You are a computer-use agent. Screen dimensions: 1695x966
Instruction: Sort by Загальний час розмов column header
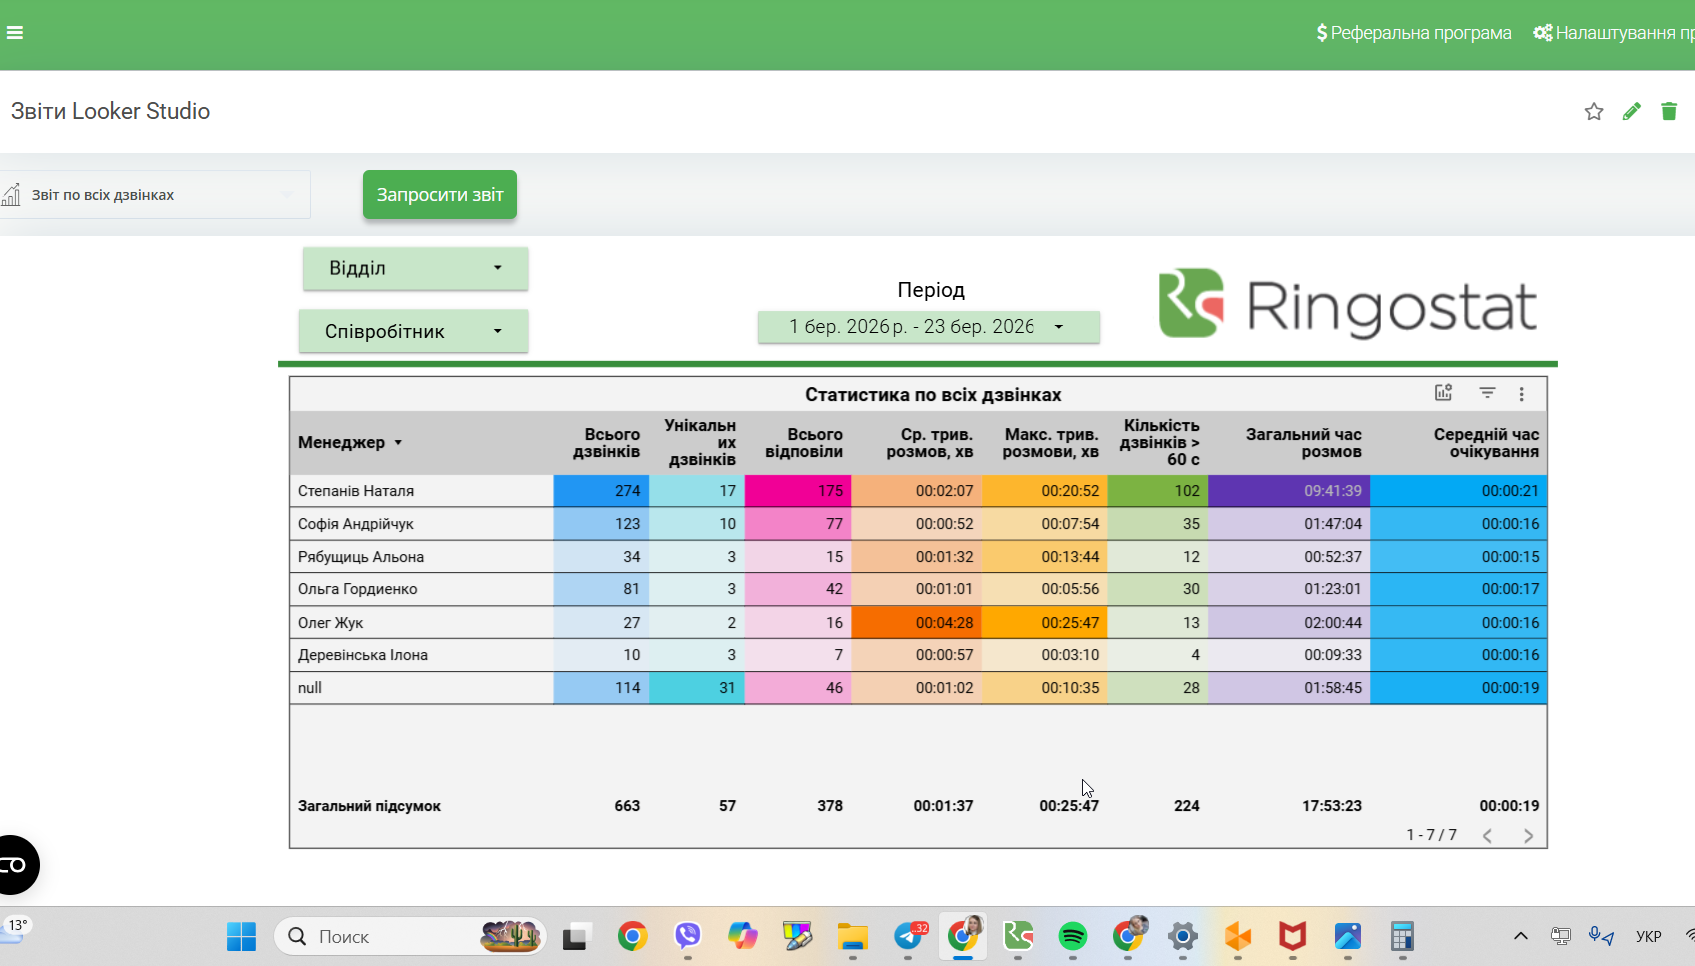click(1304, 443)
